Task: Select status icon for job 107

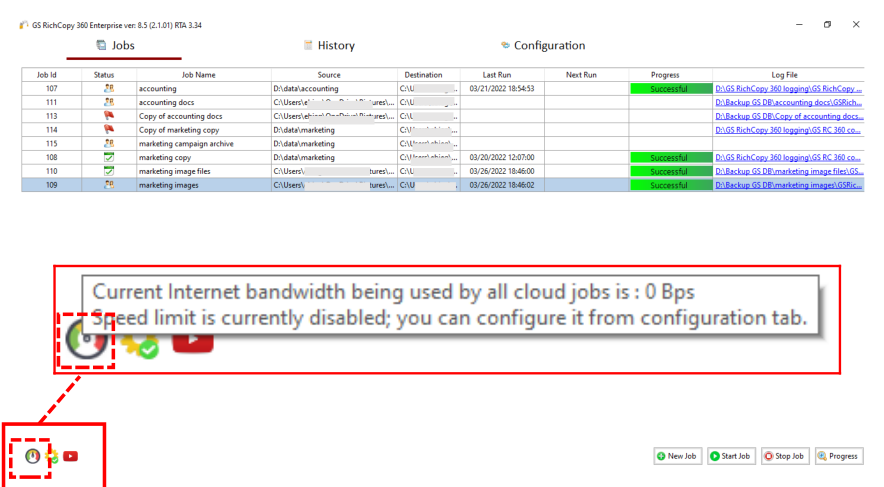Action: (x=109, y=88)
